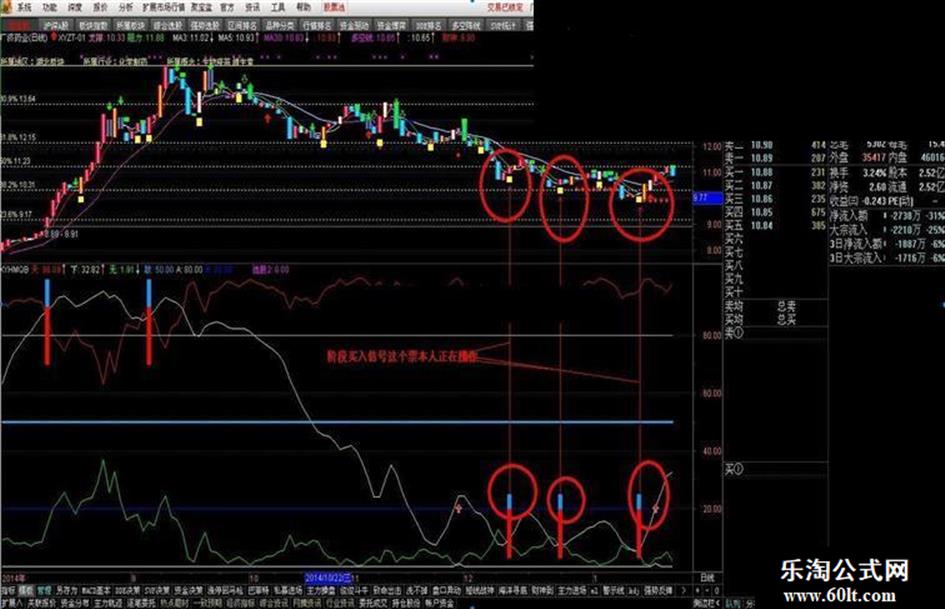Open the 主力轨迹 bottom tab
This screenshot has width=945, height=609.
(x=108, y=603)
